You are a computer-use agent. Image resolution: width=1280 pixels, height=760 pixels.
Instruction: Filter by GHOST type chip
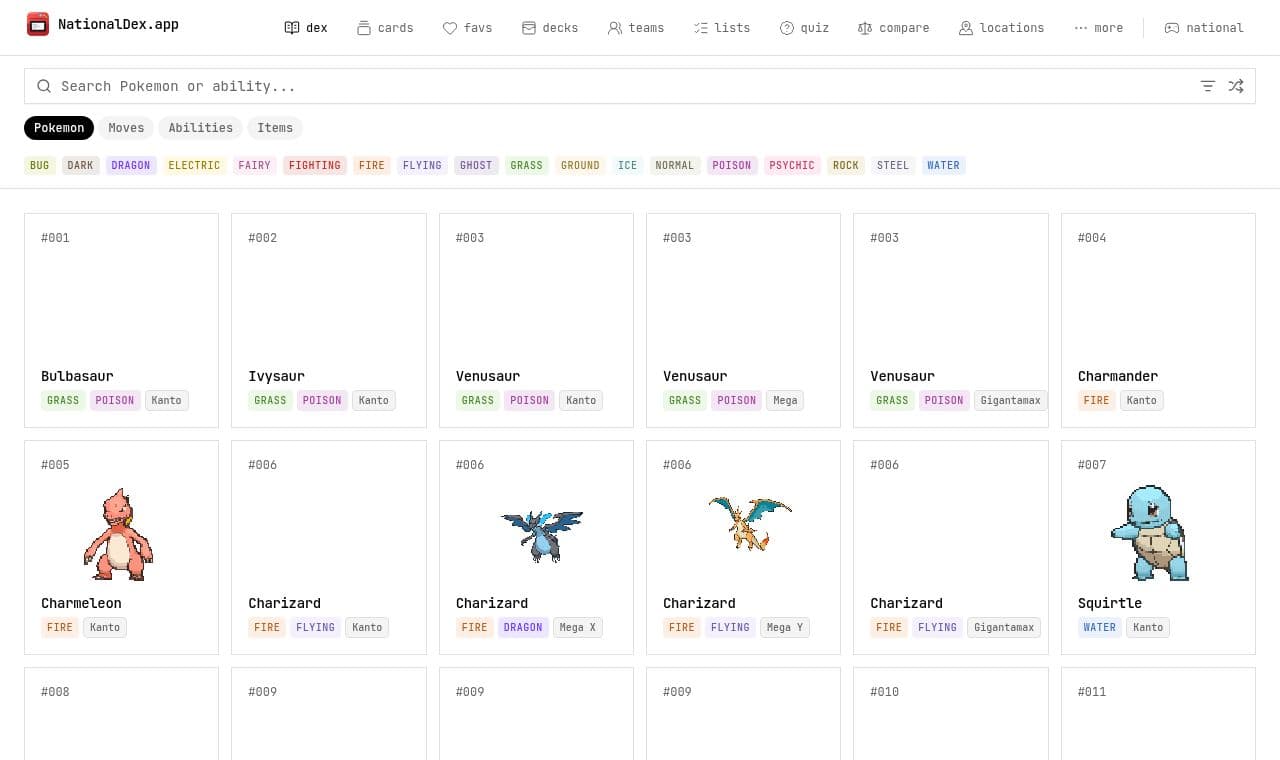tap(476, 166)
